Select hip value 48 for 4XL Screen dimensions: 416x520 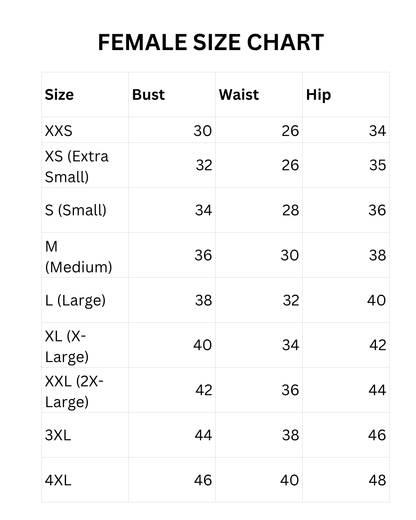pyautogui.click(x=377, y=480)
